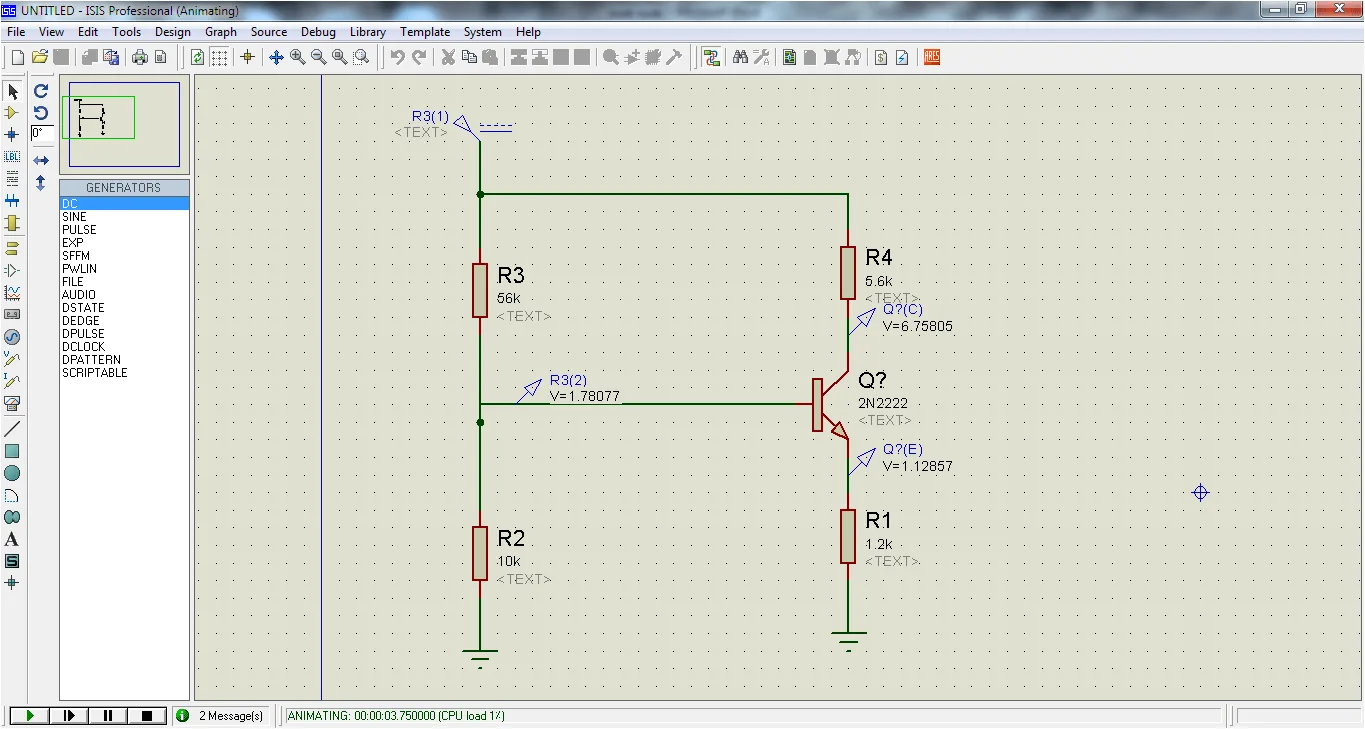This screenshot has height=729, width=1365.
Task: Open the File menu
Action: click(x=16, y=32)
